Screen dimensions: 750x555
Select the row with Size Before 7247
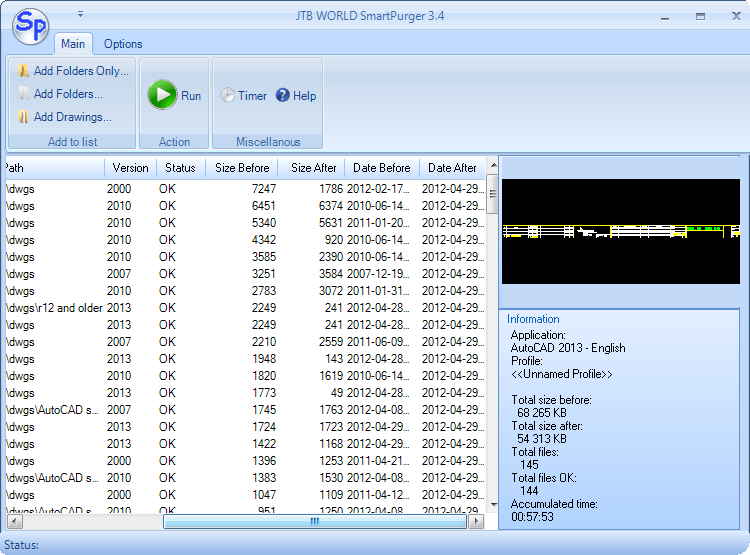click(246, 189)
